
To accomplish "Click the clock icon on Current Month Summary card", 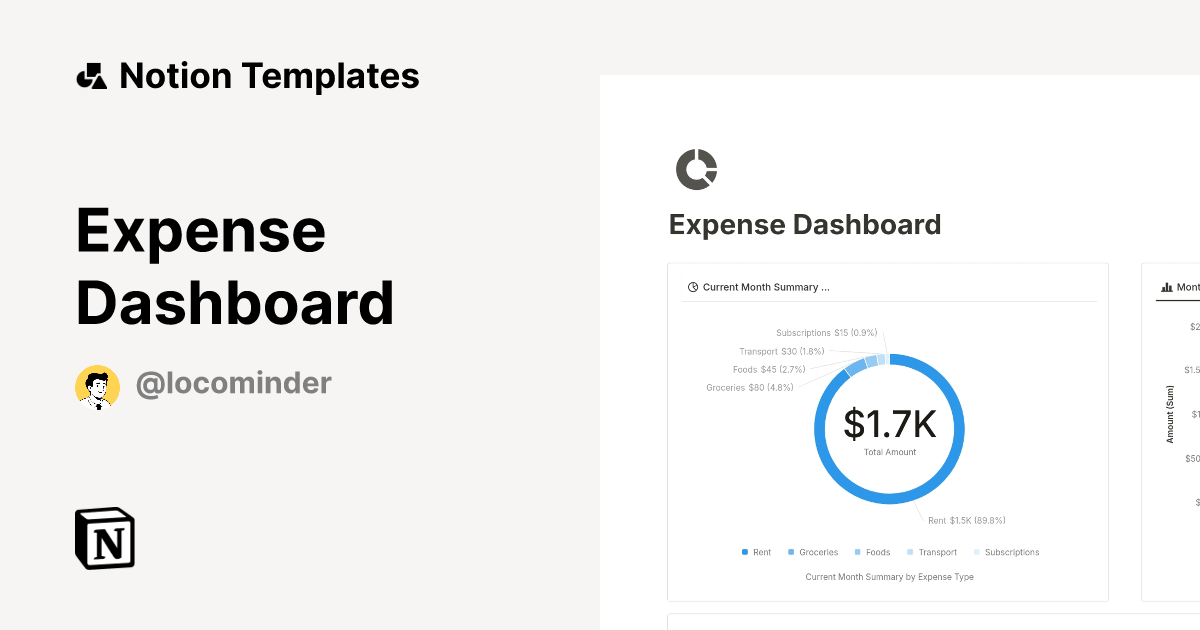I will point(692,286).
